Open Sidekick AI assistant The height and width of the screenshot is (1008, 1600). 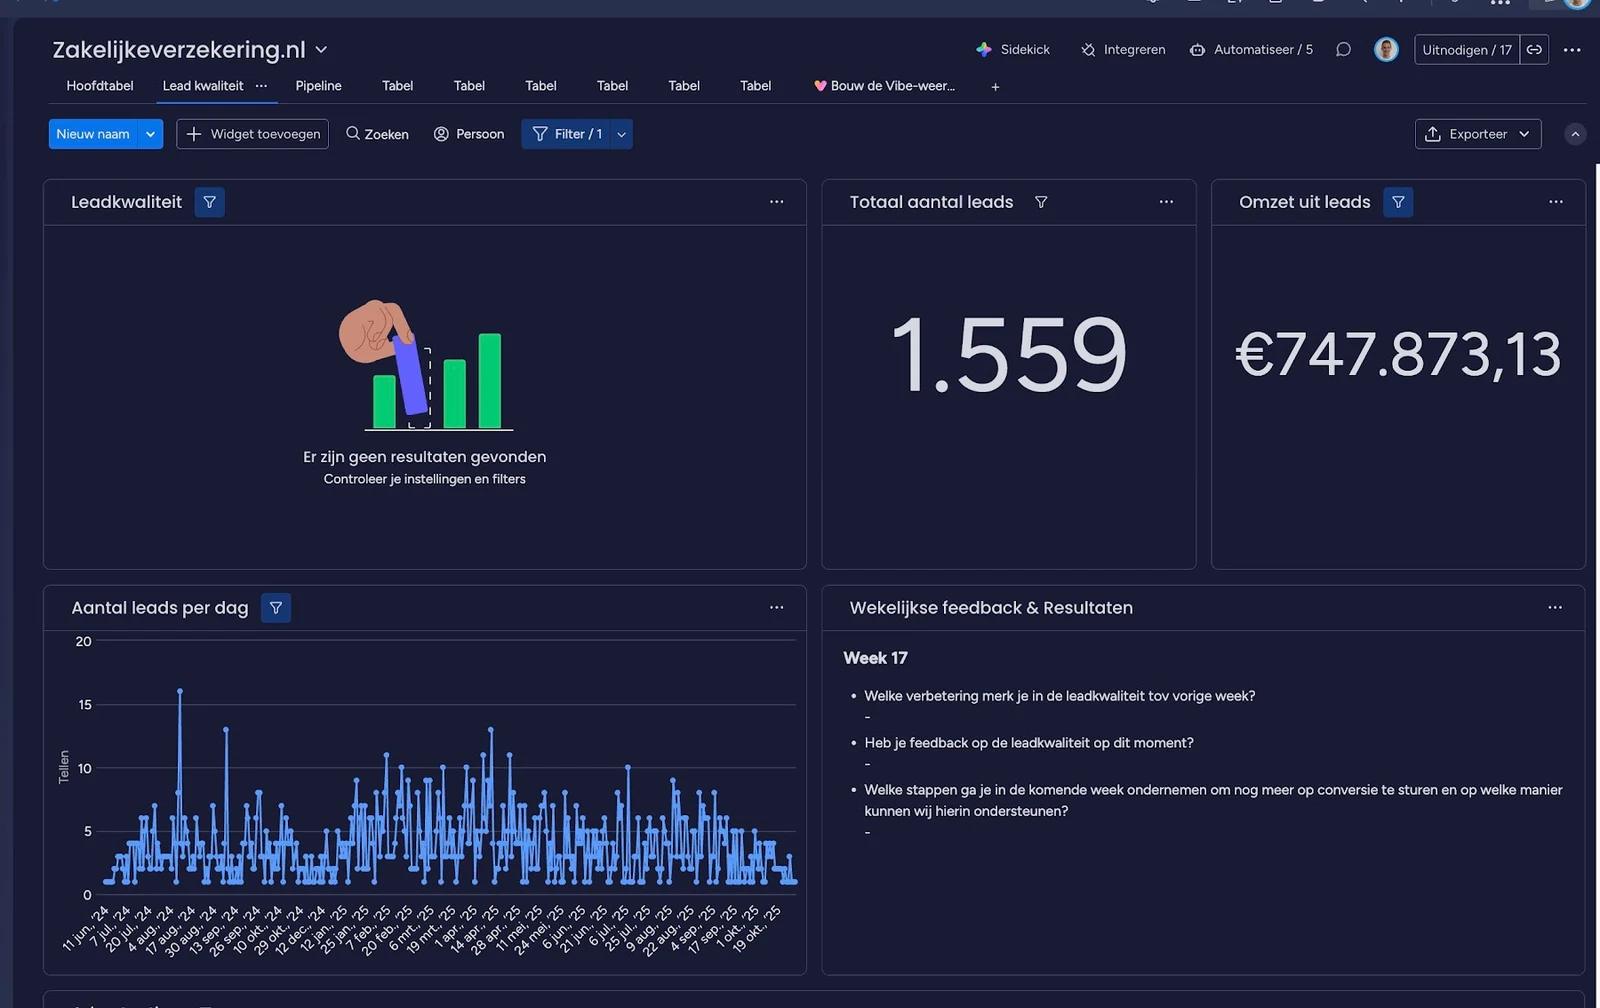coord(1013,49)
